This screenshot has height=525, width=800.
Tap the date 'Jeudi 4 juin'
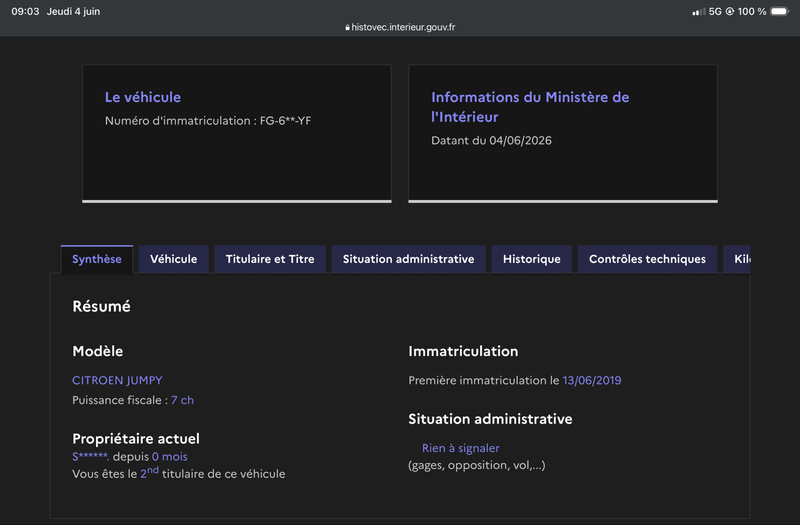[73, 11]
